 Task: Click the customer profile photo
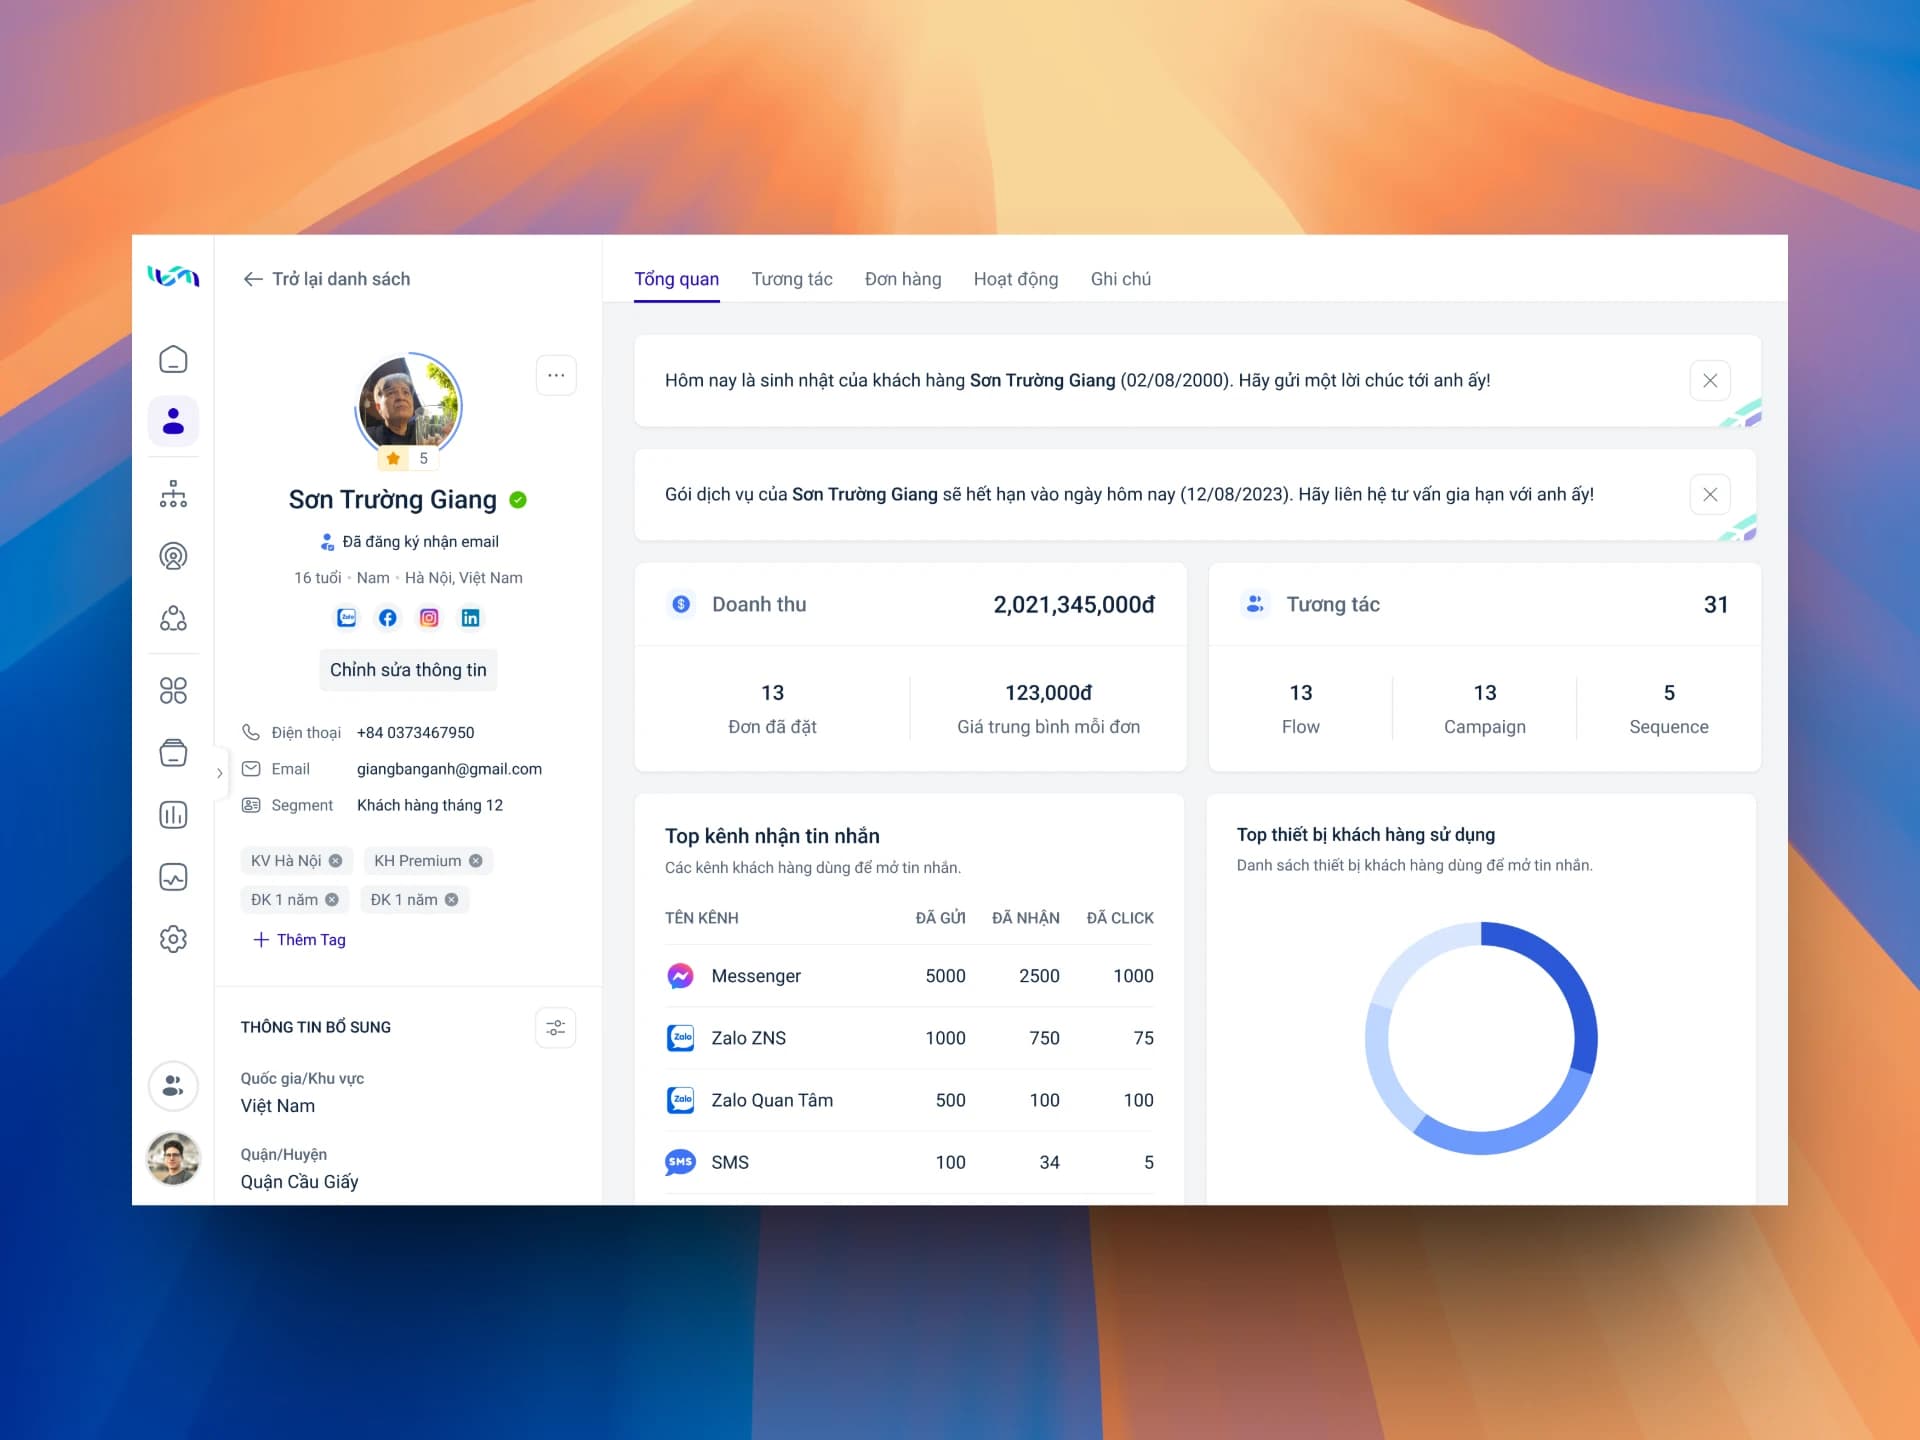pyautogui.click(x=408, y=405)
